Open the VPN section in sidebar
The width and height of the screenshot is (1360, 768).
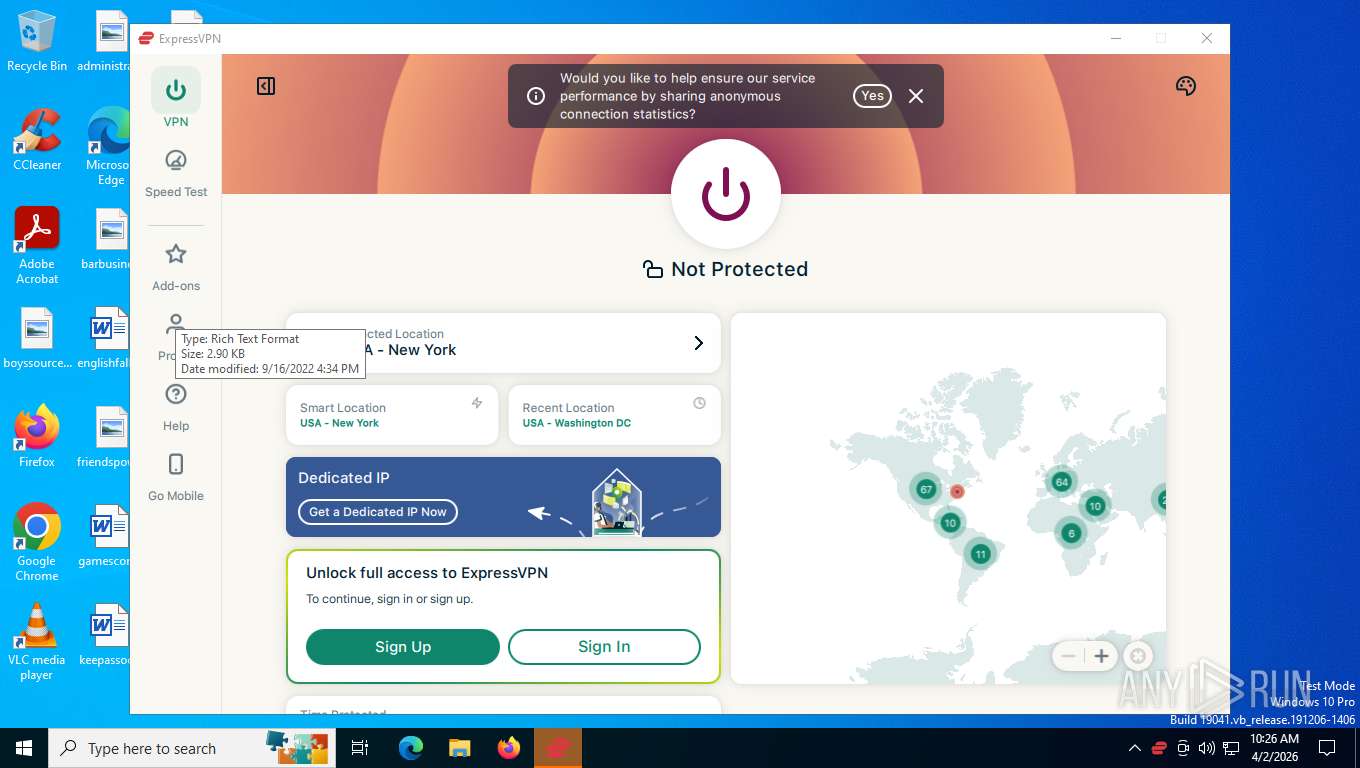[x=176, y=99]
